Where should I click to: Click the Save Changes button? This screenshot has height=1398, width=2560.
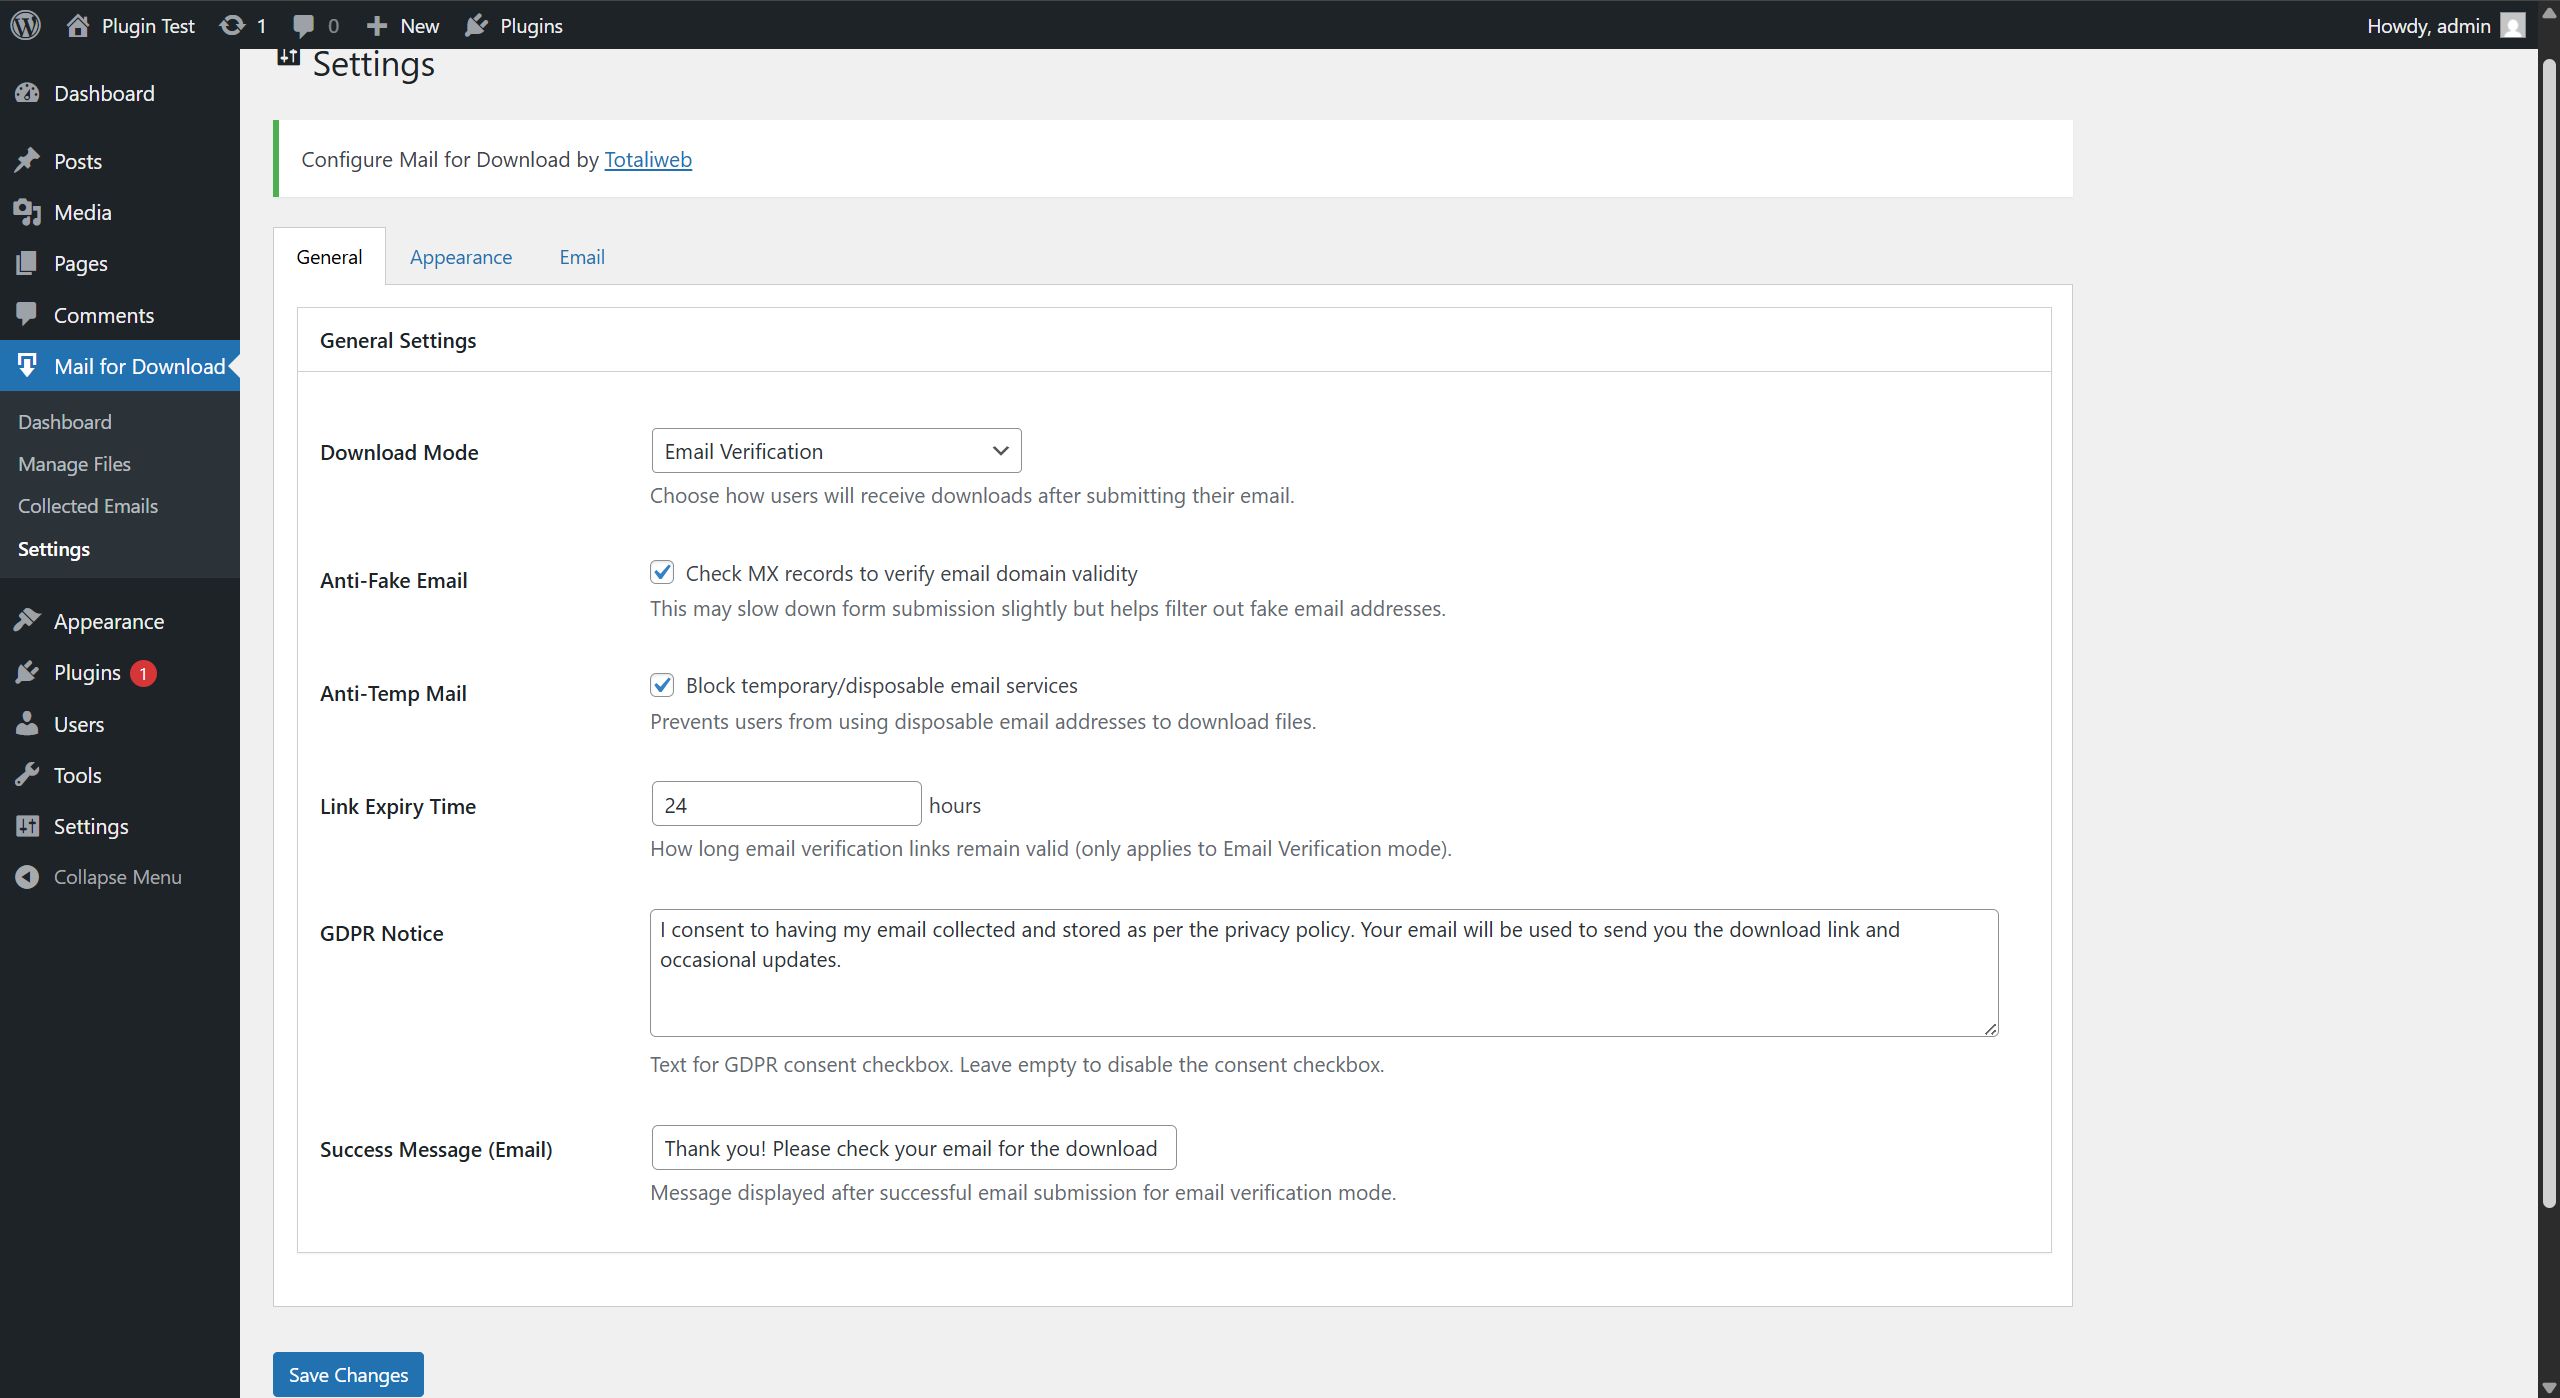[x=348, y=1375]
